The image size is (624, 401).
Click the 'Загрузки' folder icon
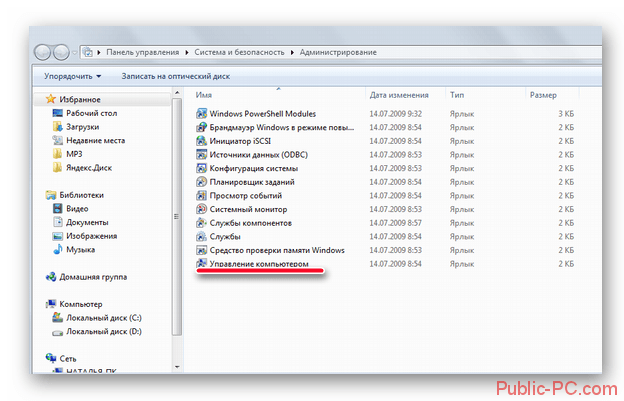click(58, 127)
